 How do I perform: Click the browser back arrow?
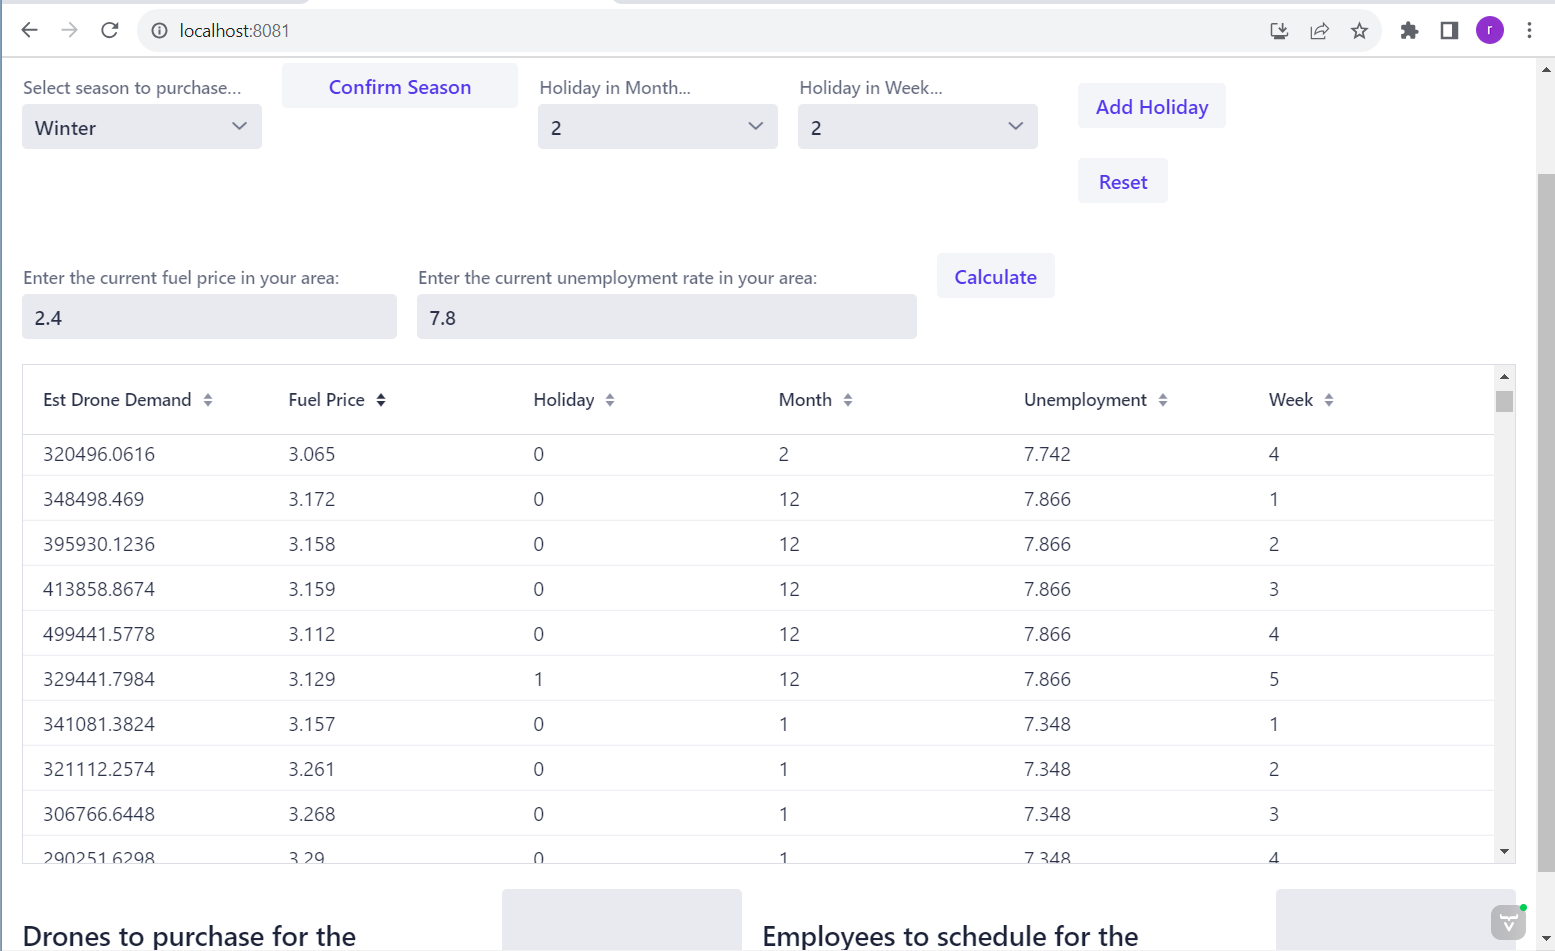point(30,31)
